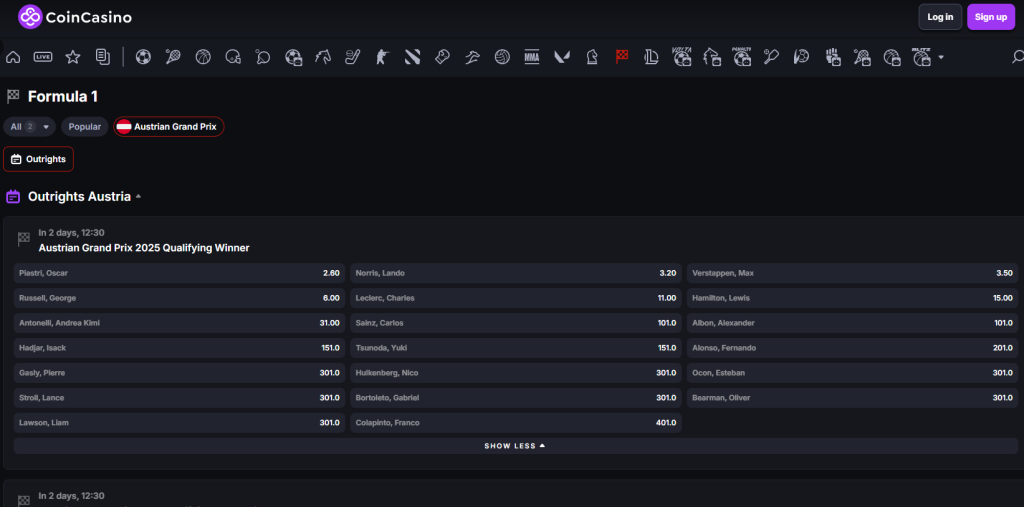Image resolution: width=1024 pixels, height=507 pixels.
Task: Select the Dota 2 icon
Action: coord(412,57)
